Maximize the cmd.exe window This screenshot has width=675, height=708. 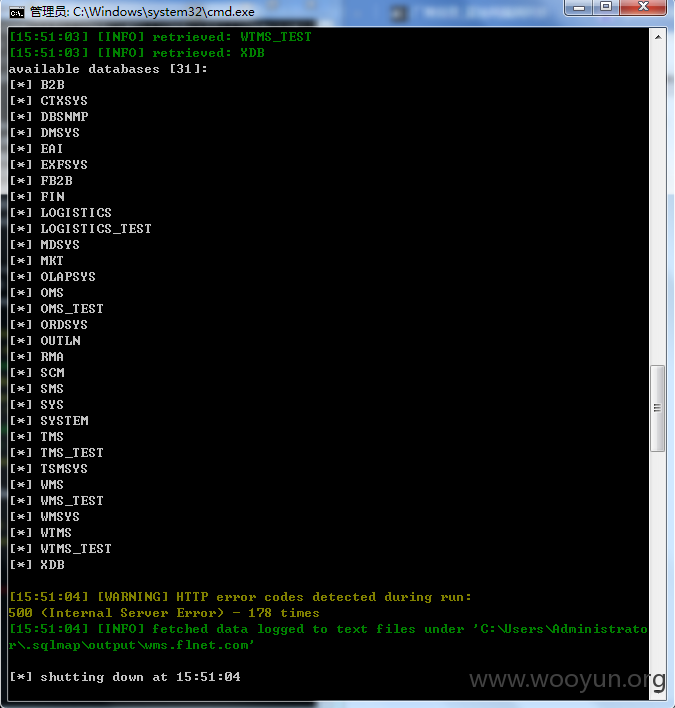[x=606, y=8]
